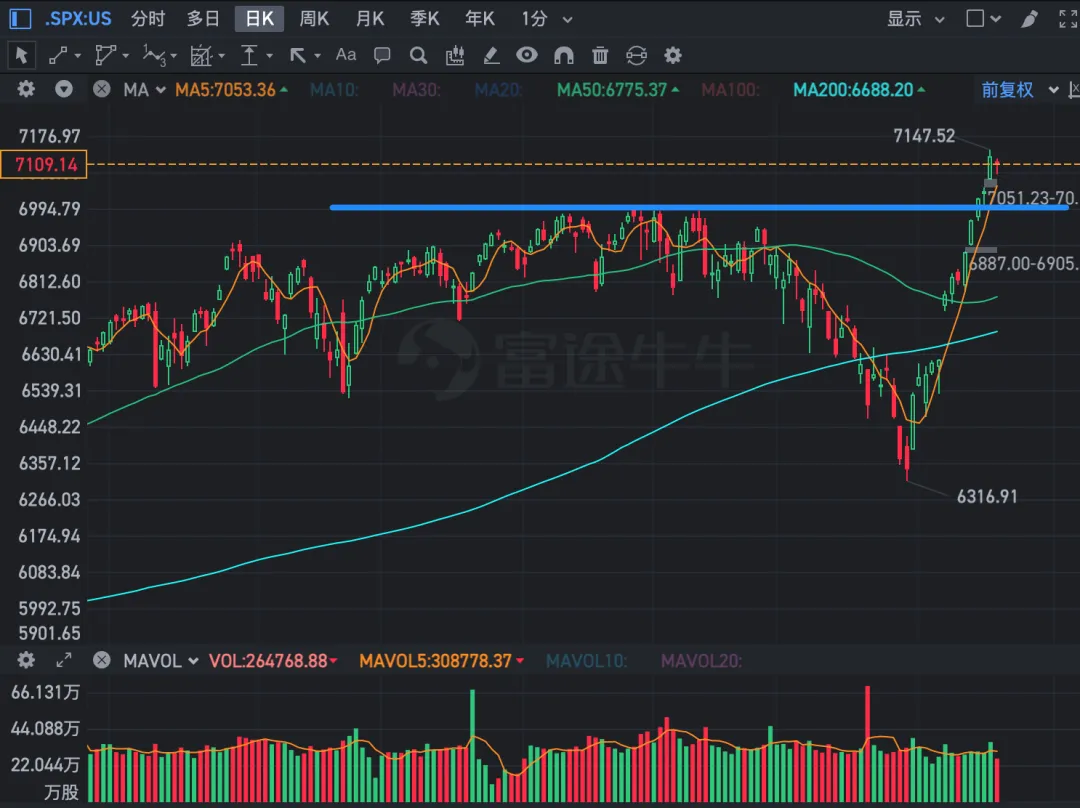Click the pen drawing mode icon
Viewport: 1080px width, 808px height.
tap(1029, 19)
